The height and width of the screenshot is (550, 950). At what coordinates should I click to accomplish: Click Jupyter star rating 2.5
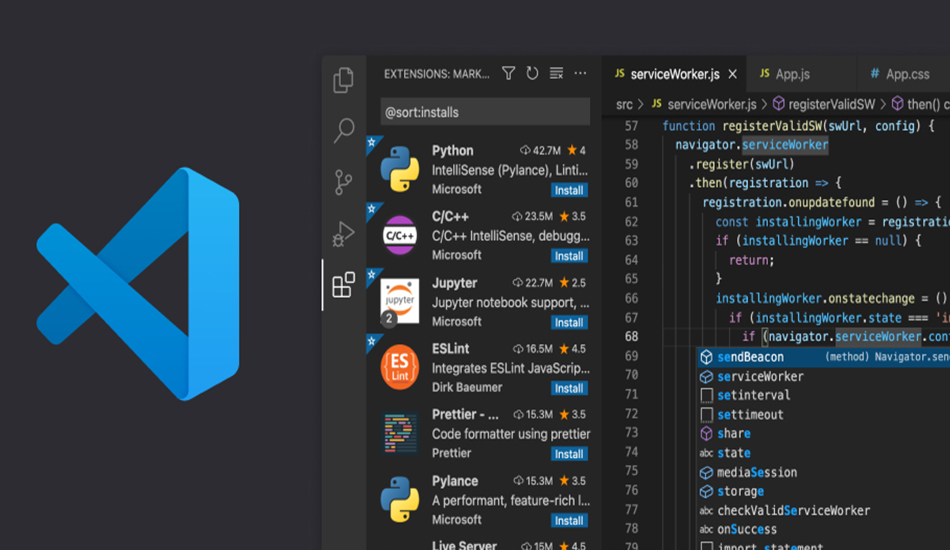click(x=573, y=282)
